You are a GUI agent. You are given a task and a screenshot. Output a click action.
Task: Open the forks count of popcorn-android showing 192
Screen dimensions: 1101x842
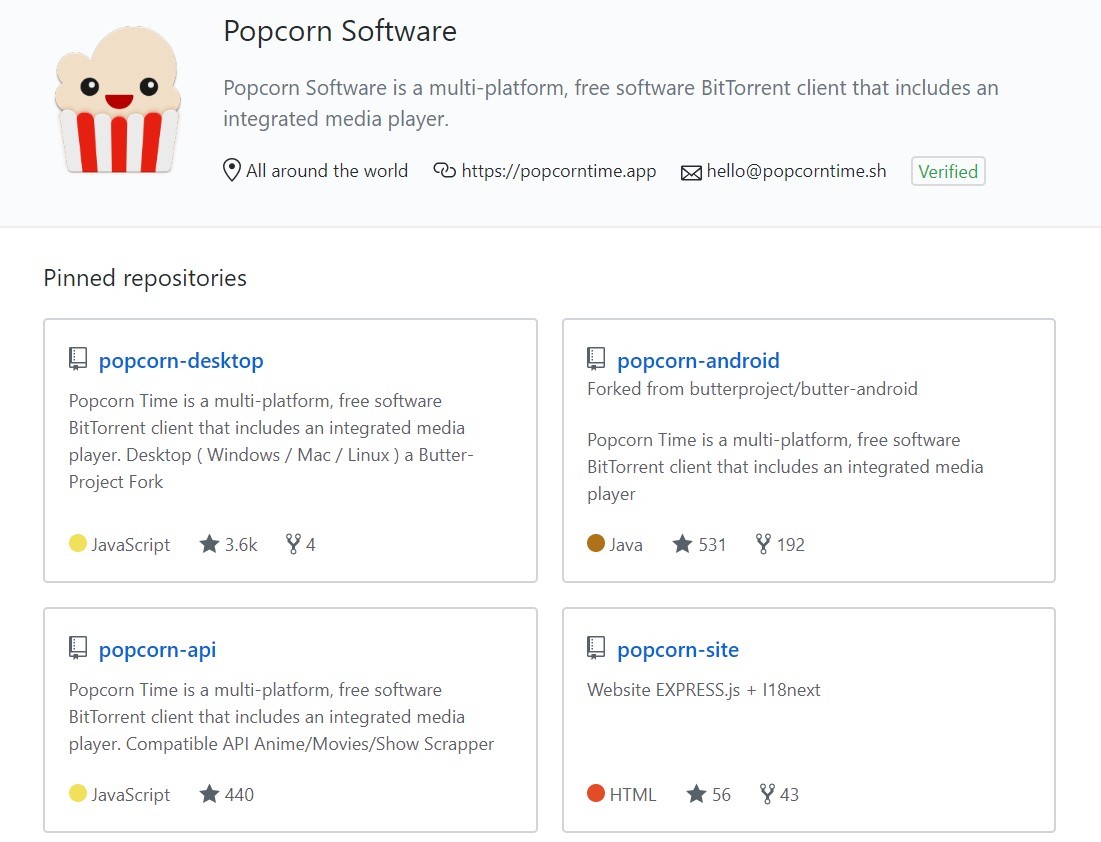[780, 544]
